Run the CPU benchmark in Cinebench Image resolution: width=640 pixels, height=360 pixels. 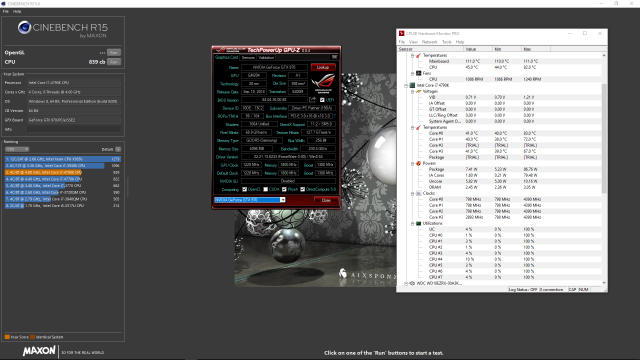[114, 62]
